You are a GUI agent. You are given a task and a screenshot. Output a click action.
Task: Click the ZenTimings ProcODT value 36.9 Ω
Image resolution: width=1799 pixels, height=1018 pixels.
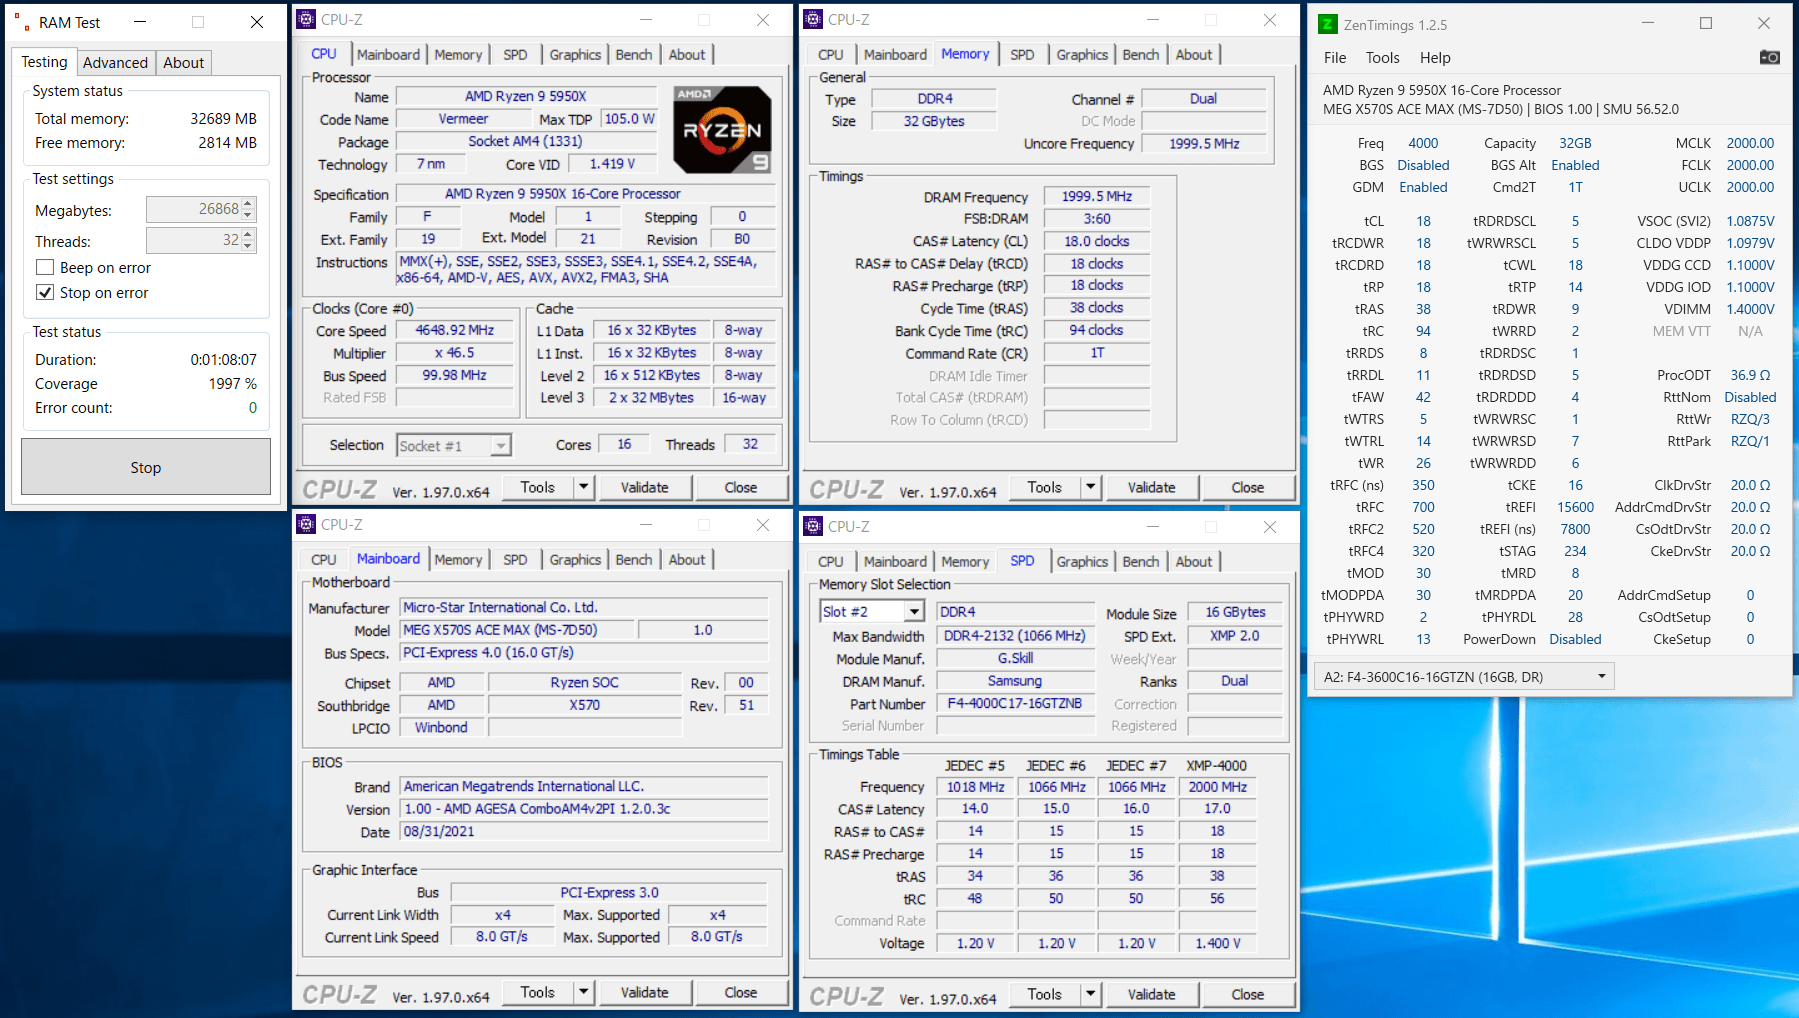[1750, 375]
